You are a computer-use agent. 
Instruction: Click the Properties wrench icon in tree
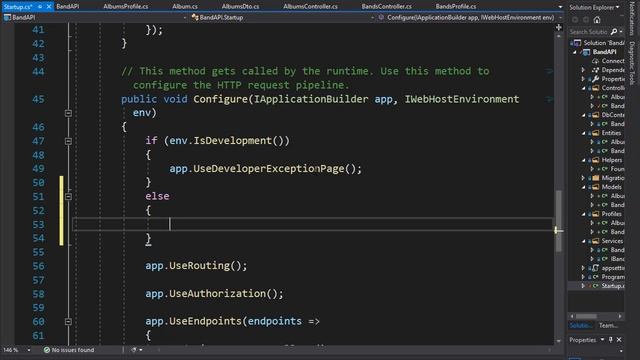click(x=596, y=79)
